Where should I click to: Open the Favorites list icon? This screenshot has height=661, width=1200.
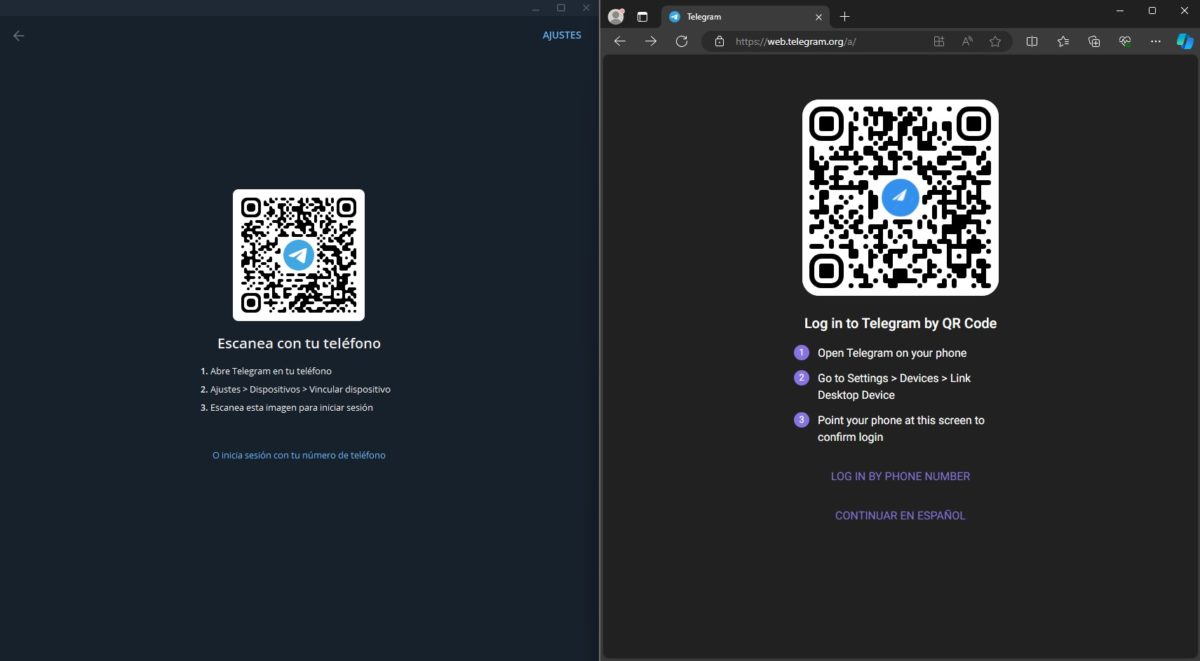click(1063, 41)
